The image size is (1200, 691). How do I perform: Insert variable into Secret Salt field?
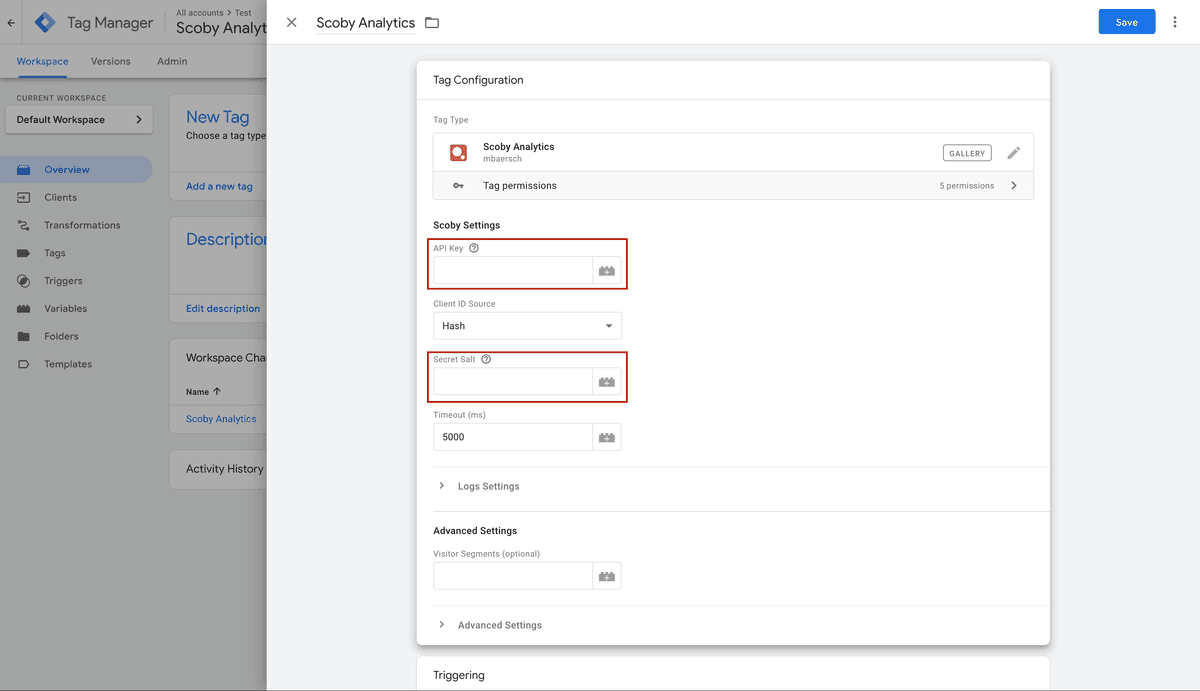[x=607, y=381]
